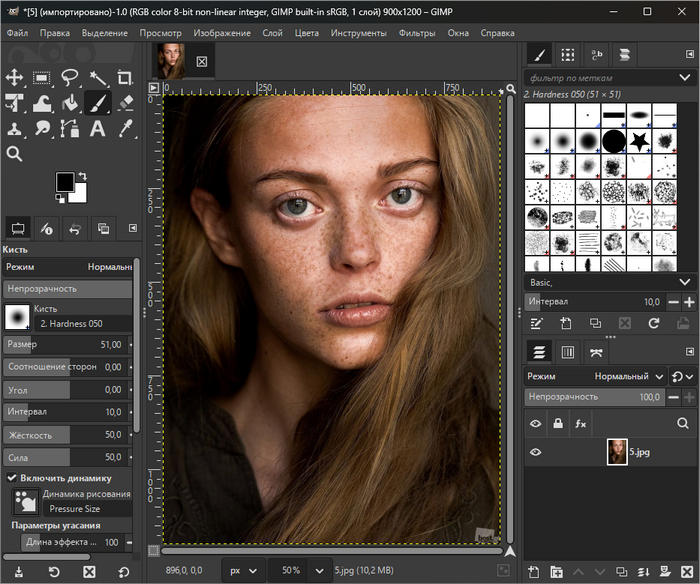700x584 pixels.
Task: Select the Move tool in toolbox
Action: (x=15, y=77)
